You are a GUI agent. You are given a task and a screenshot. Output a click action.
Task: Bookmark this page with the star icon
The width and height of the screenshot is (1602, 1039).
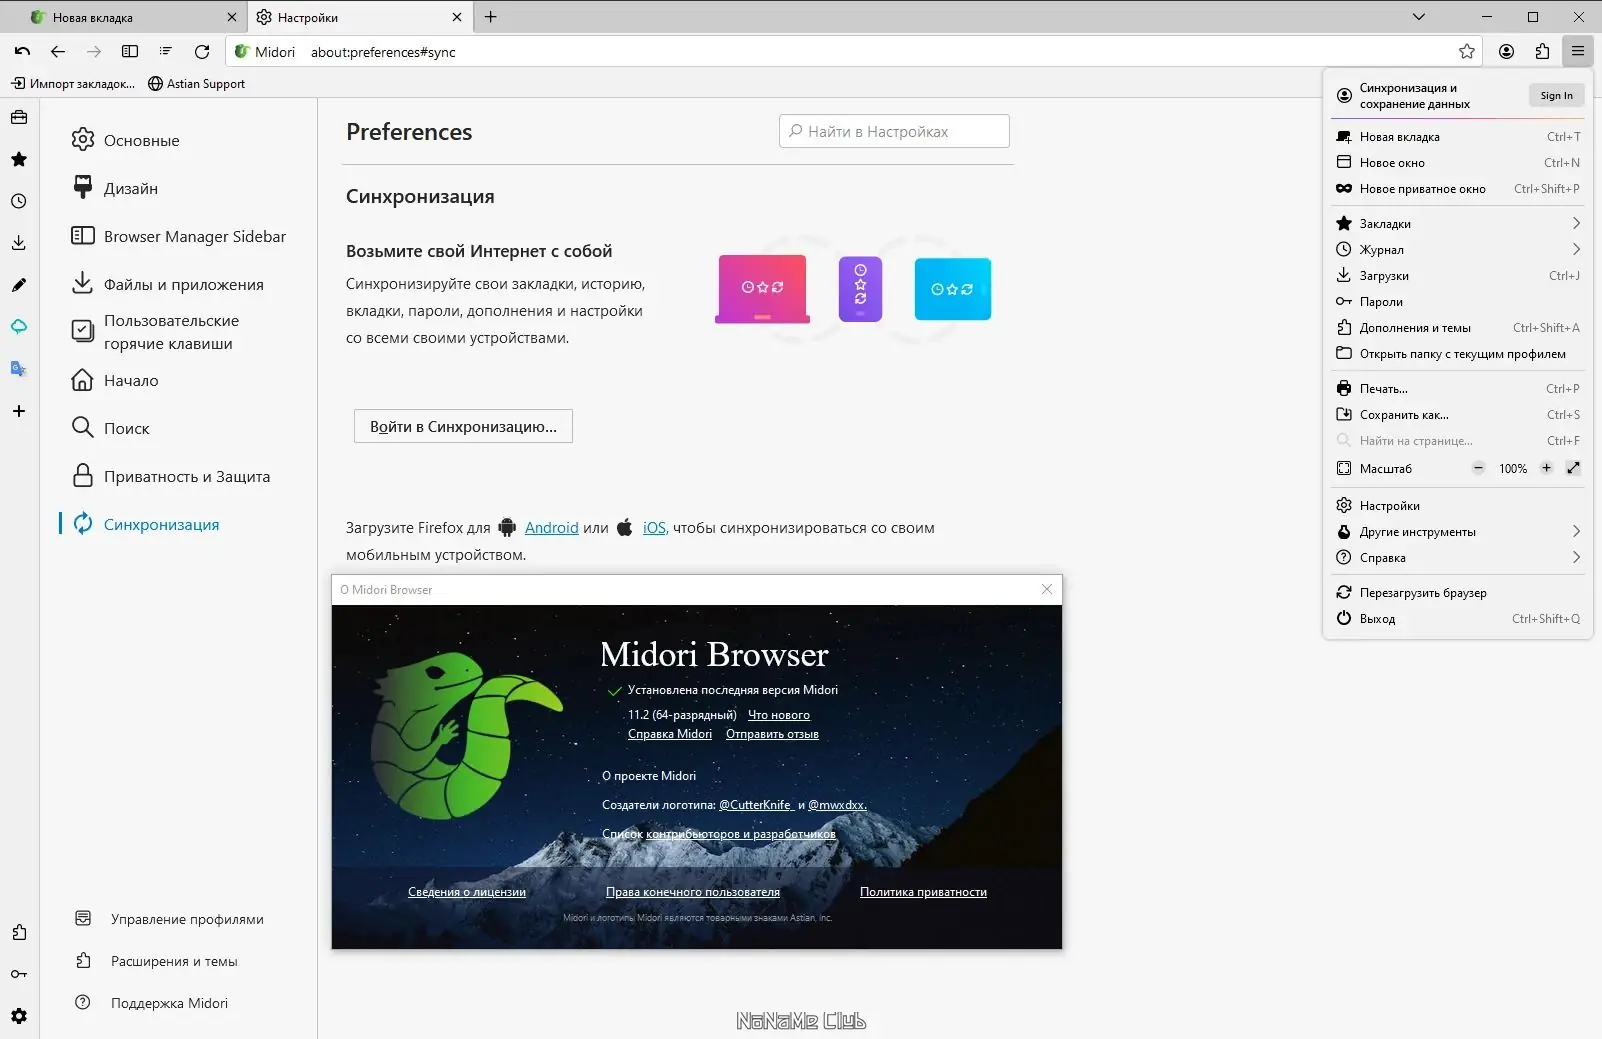pyautogui.click(x=1467, y=52)
